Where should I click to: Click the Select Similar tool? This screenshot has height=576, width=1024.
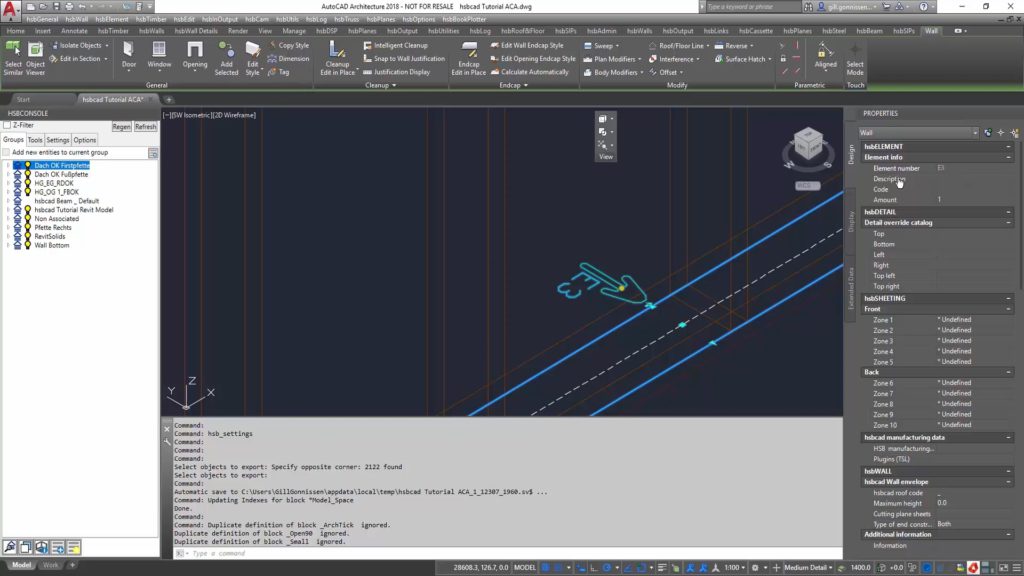[x=13, y=58]
